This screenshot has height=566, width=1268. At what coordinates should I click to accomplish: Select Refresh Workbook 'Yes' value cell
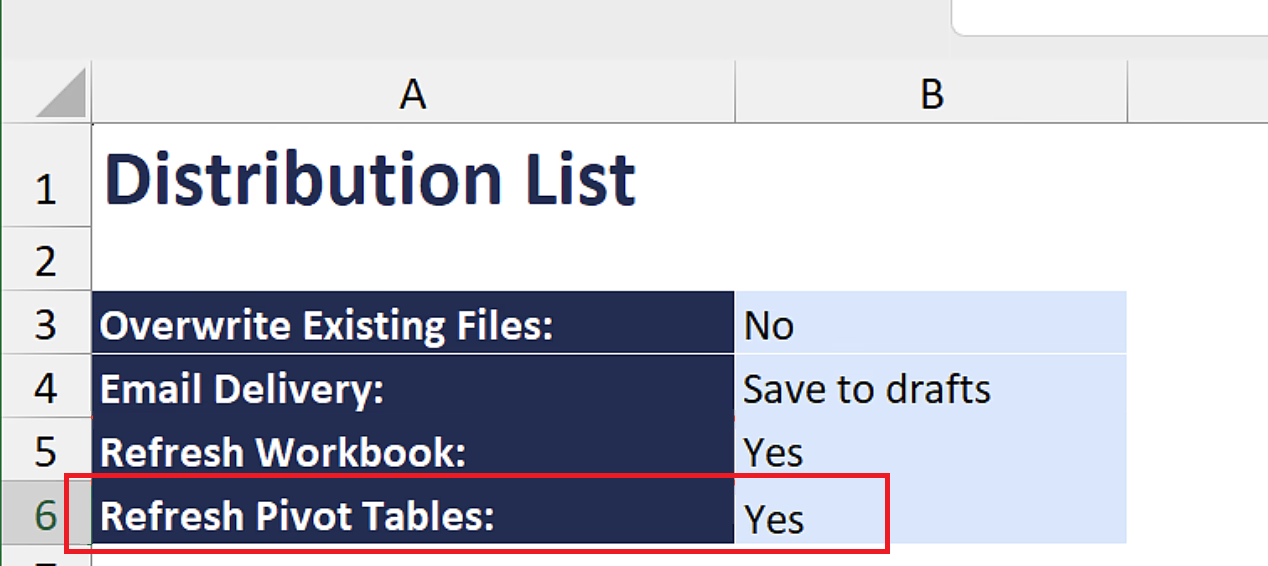click(x=931, y=449)
